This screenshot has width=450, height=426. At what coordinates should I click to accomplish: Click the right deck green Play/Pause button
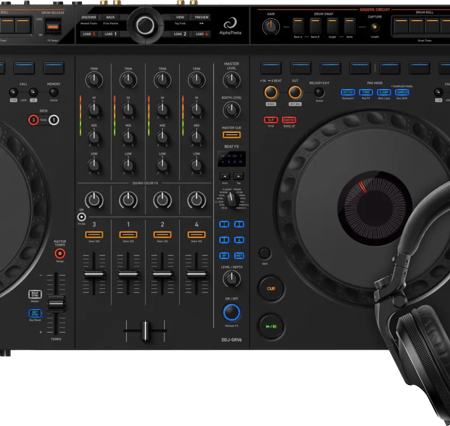pyautogui.click(x=271, y=326)
